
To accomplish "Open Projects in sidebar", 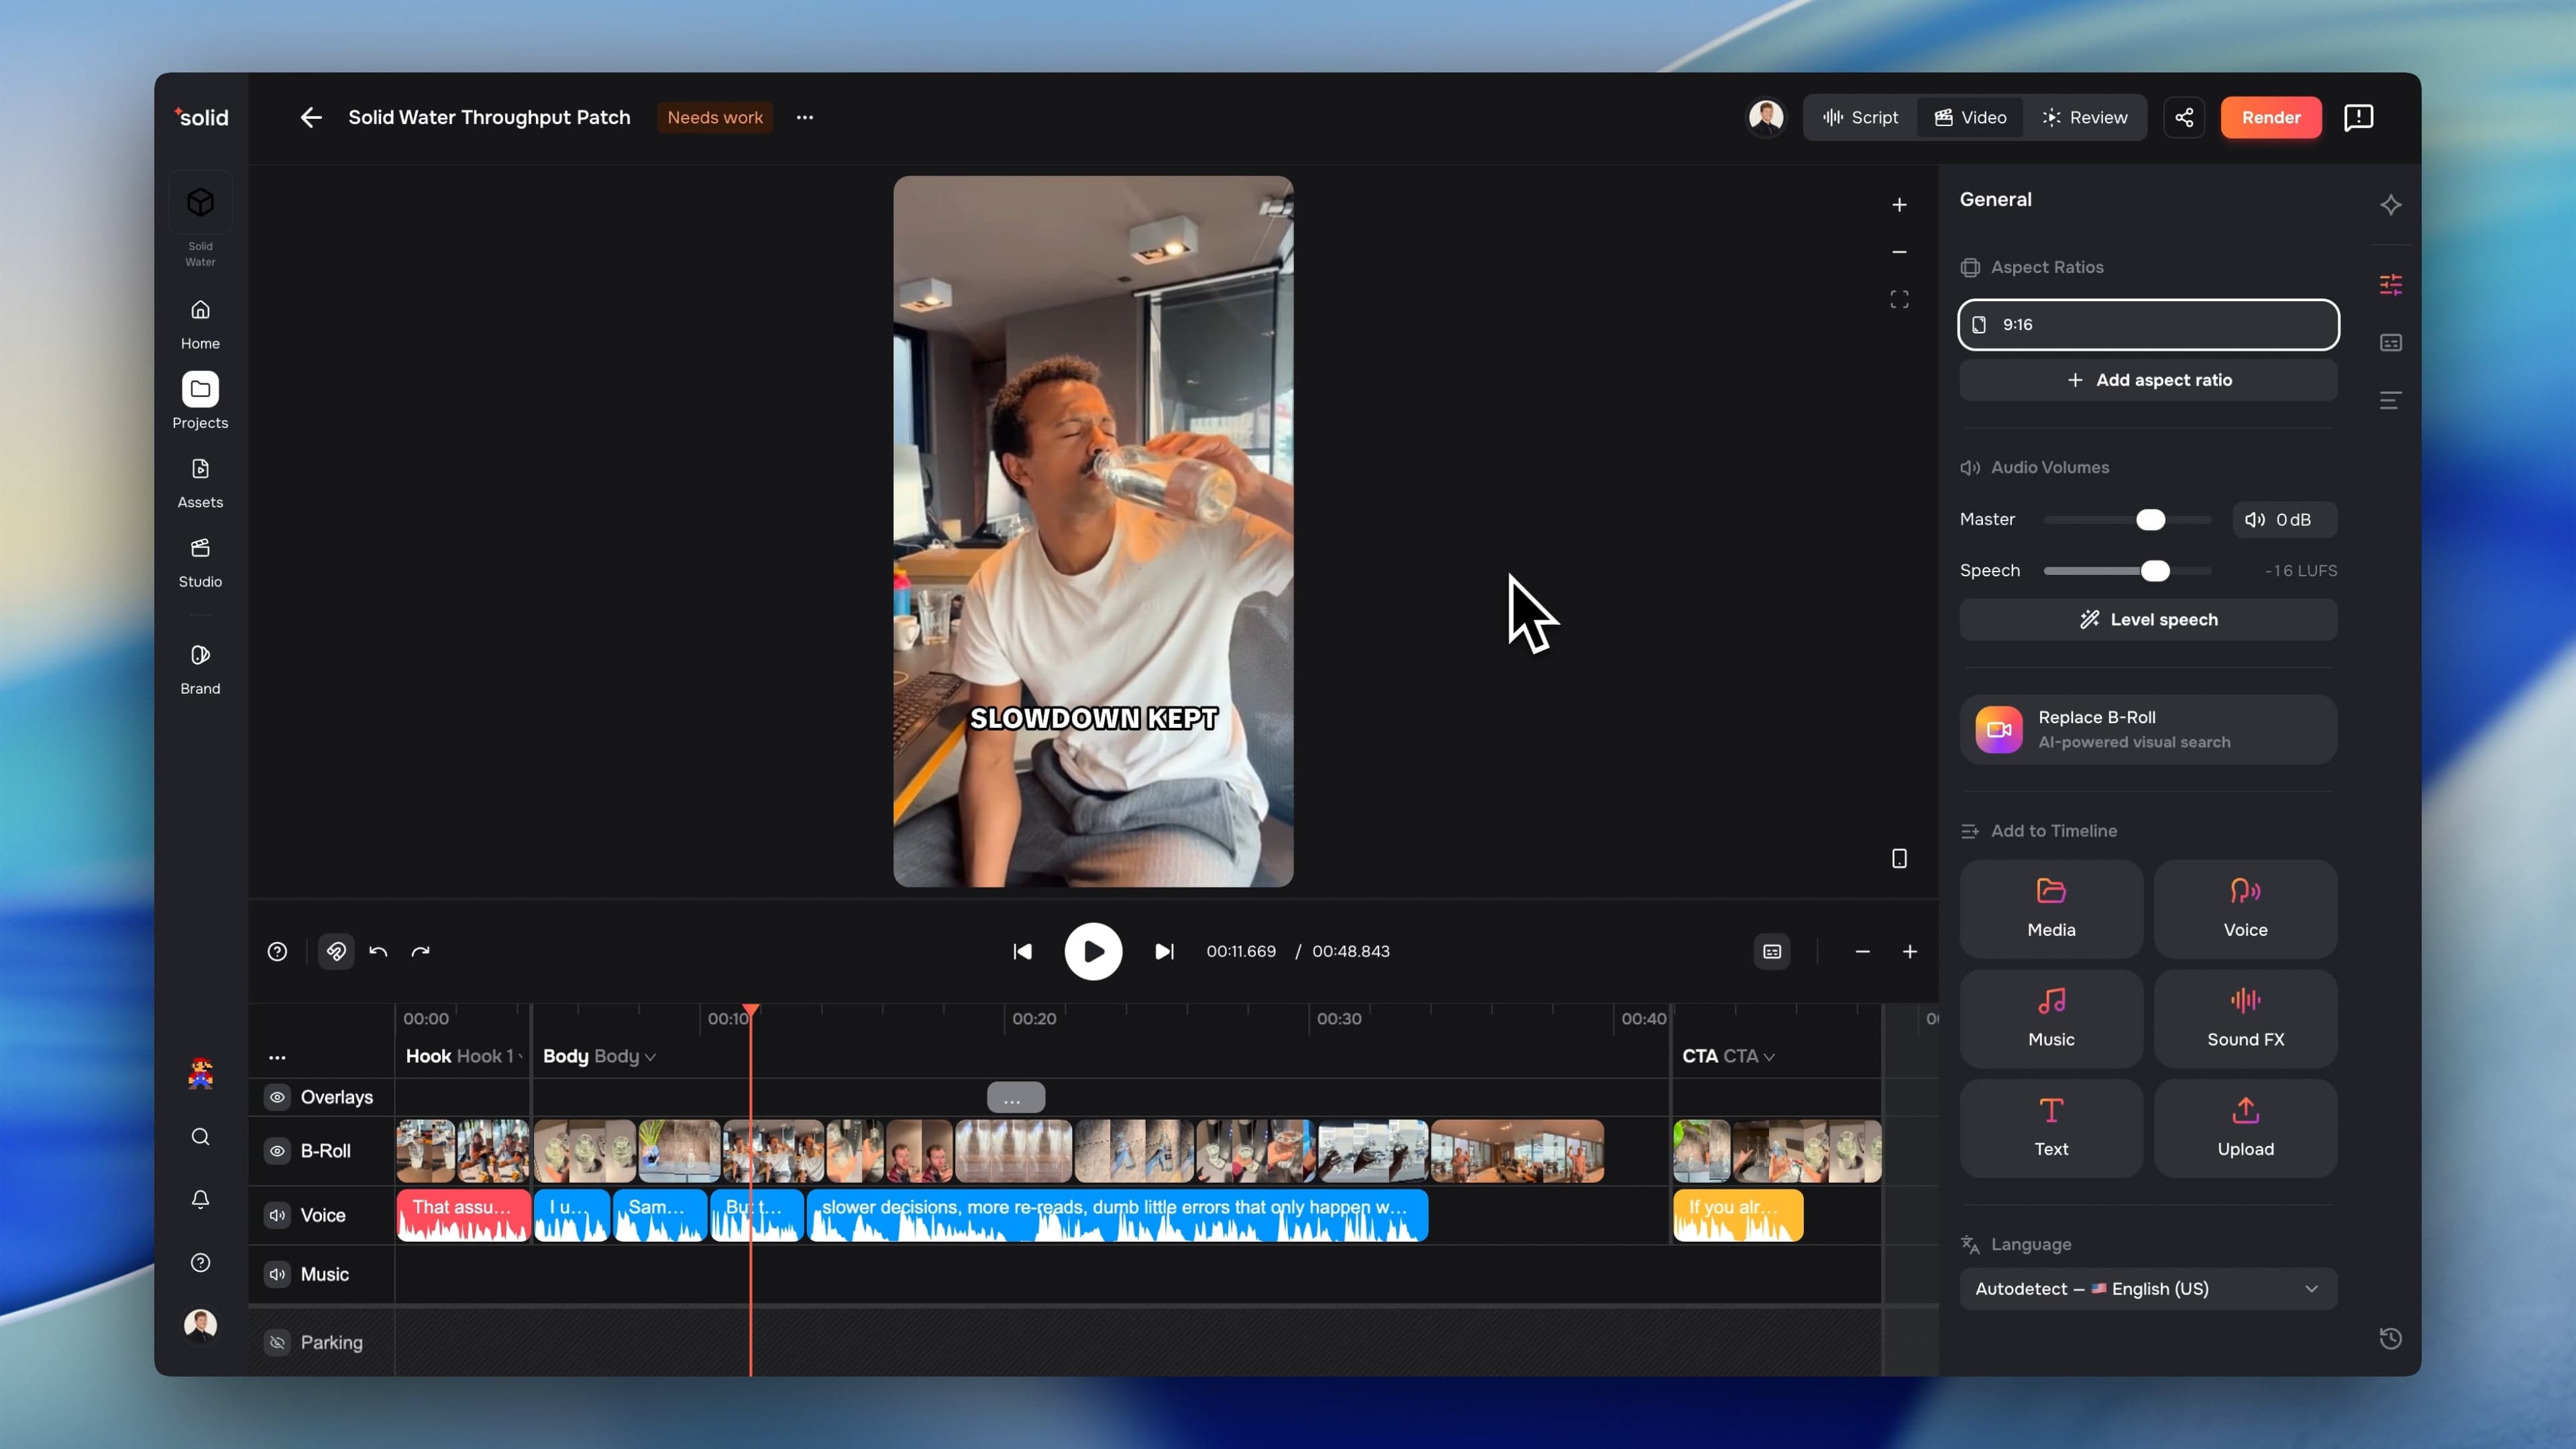I will (x=200, y=402).
